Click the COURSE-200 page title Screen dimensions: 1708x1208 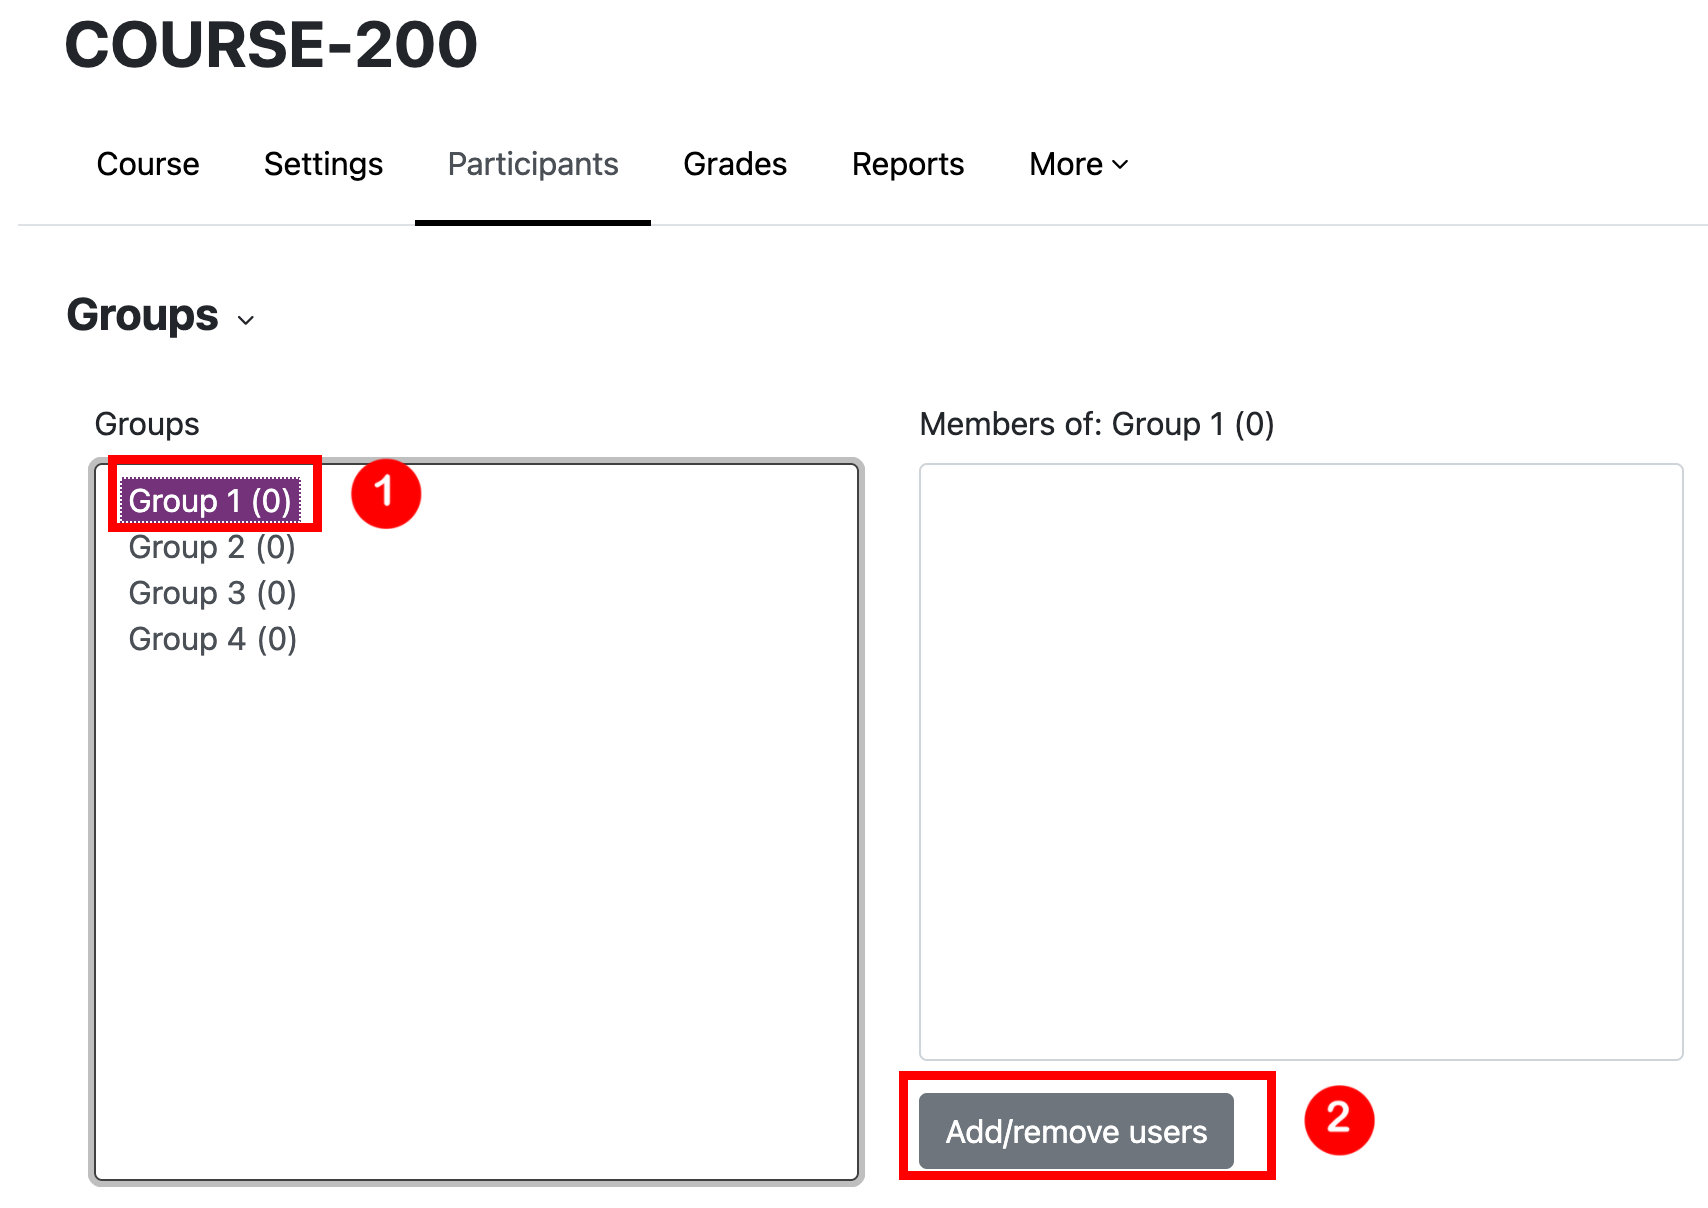271,45
